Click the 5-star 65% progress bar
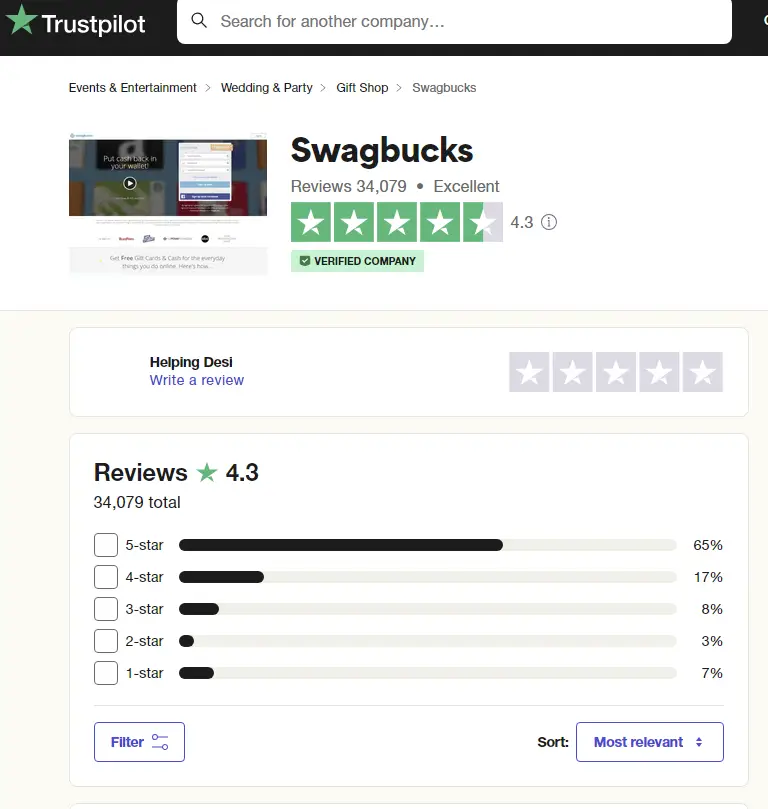This screenshot has width=768, height=809. click(428, 545)
